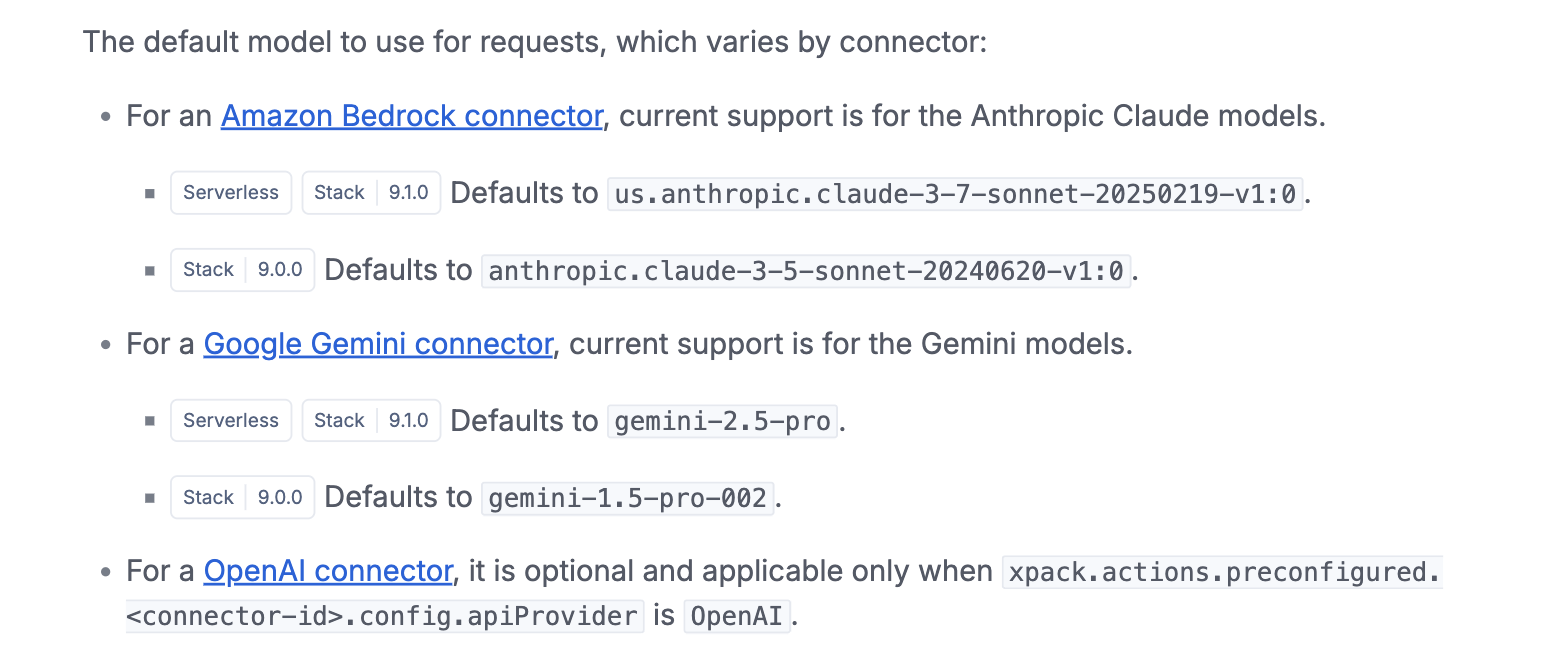Viewport: 1568px width, 664px height.
Task: Click the Stack 9.1.0 badge beside gemini-2.5-pro
Action: (371, 421)
